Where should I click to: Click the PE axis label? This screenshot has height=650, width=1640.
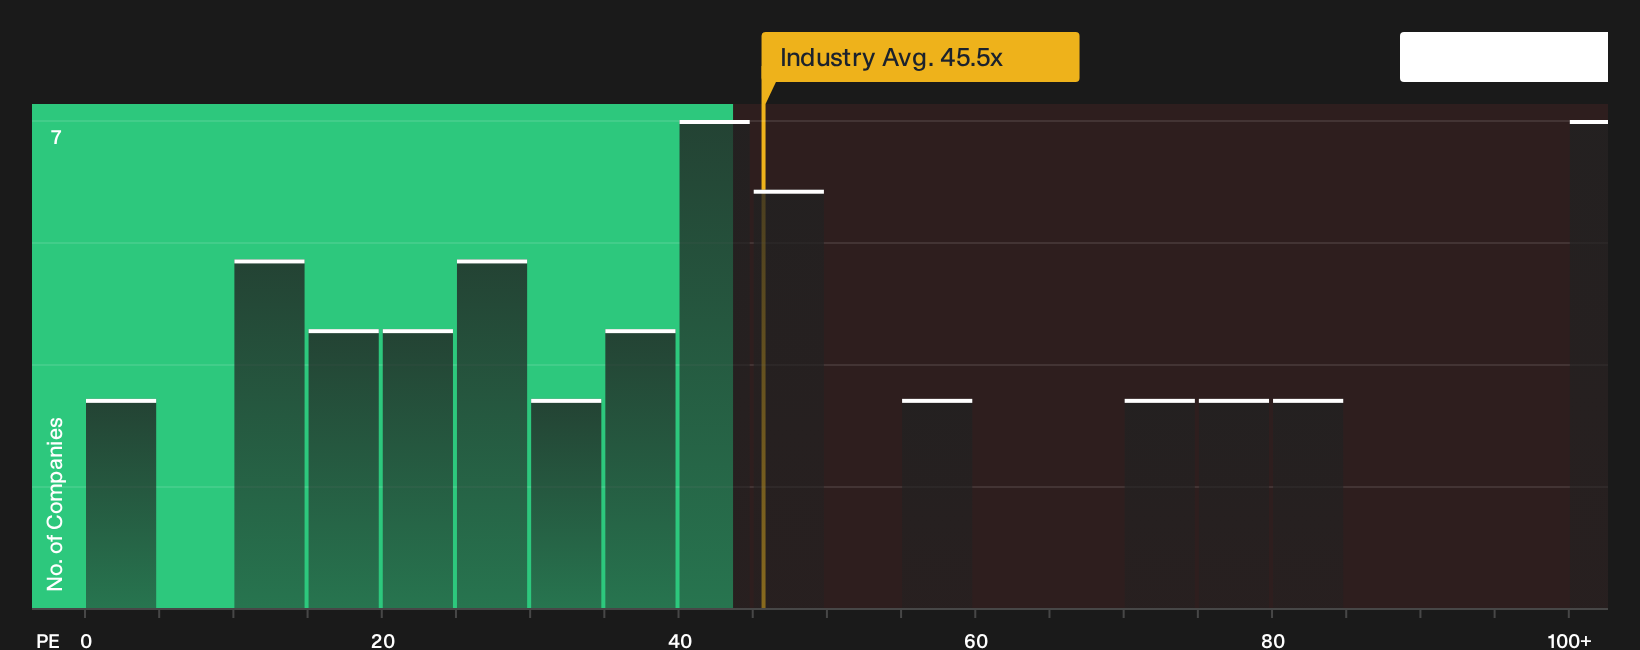pos(48,641)
